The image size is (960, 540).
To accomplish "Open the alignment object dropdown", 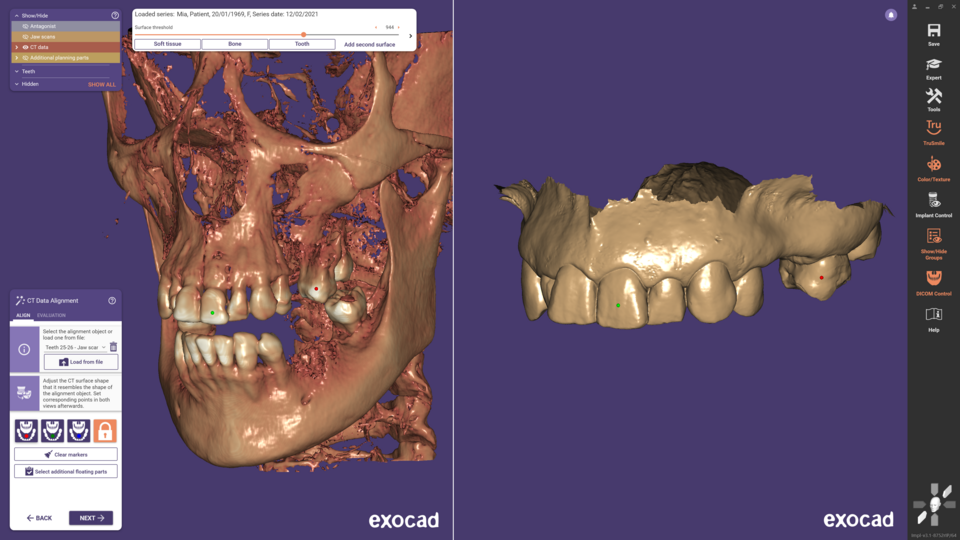I will [x=75, y=347].
